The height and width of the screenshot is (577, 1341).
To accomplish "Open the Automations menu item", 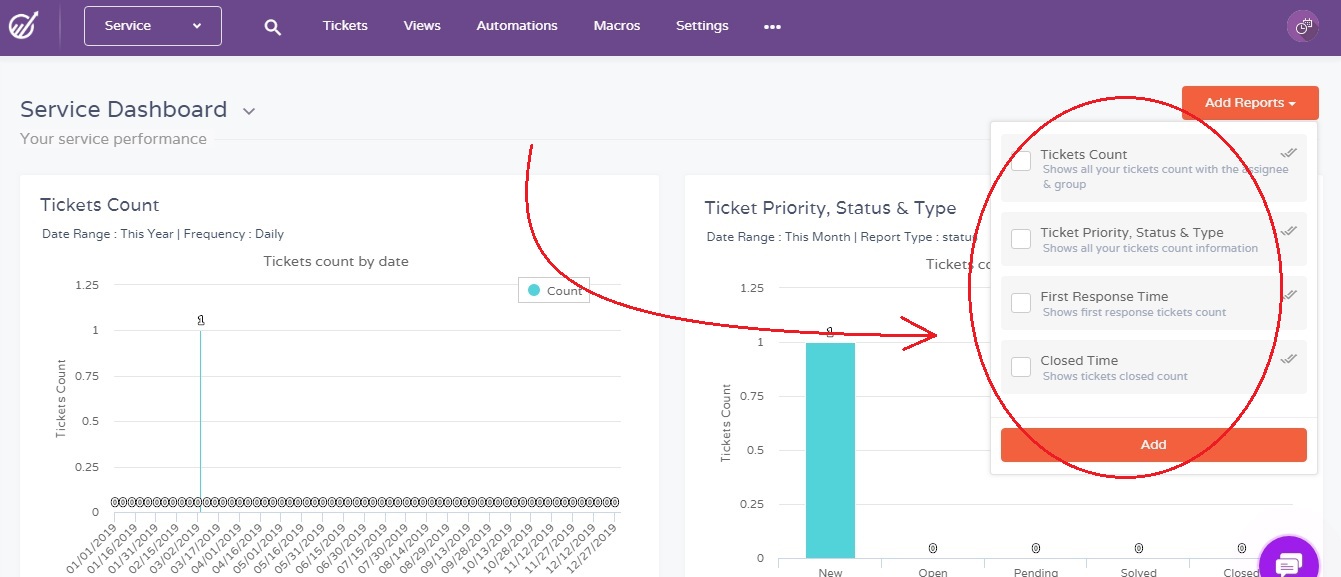I will tap(517, 26).
